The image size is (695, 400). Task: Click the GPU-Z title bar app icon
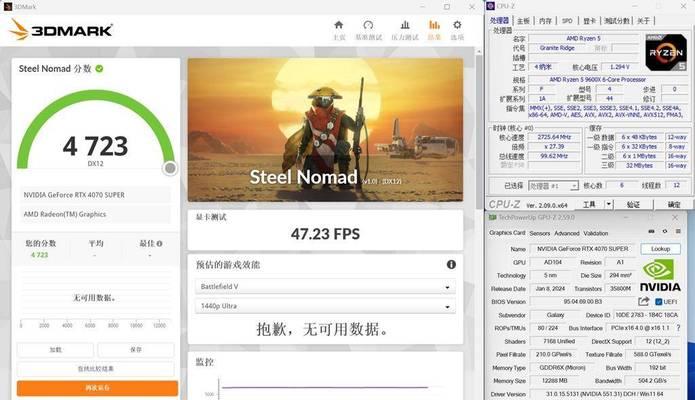tap(492, 217)
